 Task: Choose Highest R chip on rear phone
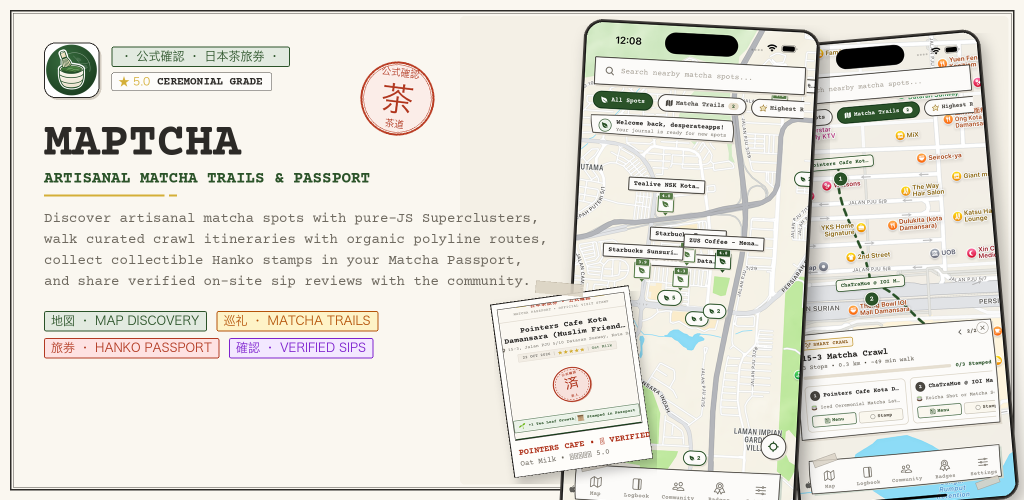pyautogui.click(x=949, y=105)
